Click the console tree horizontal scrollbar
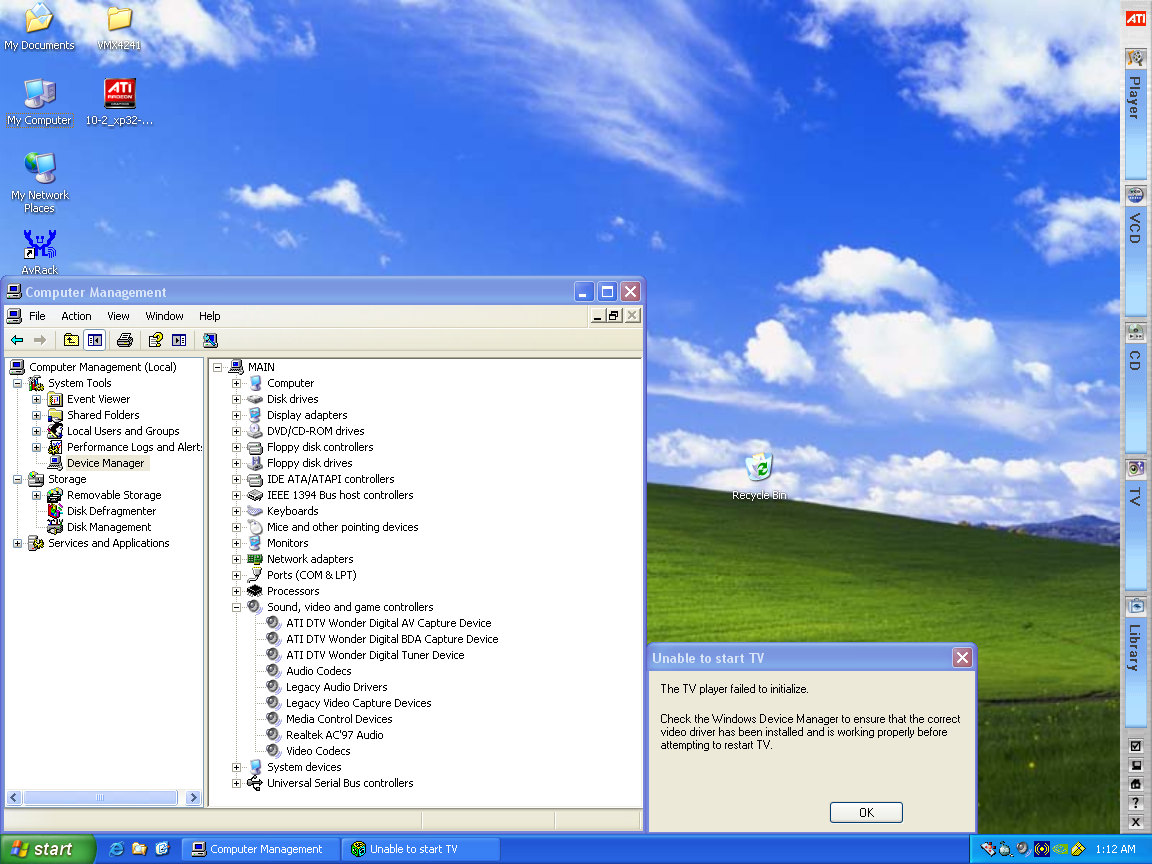Viewport: 1152px width, 864px height. (100, 798)
